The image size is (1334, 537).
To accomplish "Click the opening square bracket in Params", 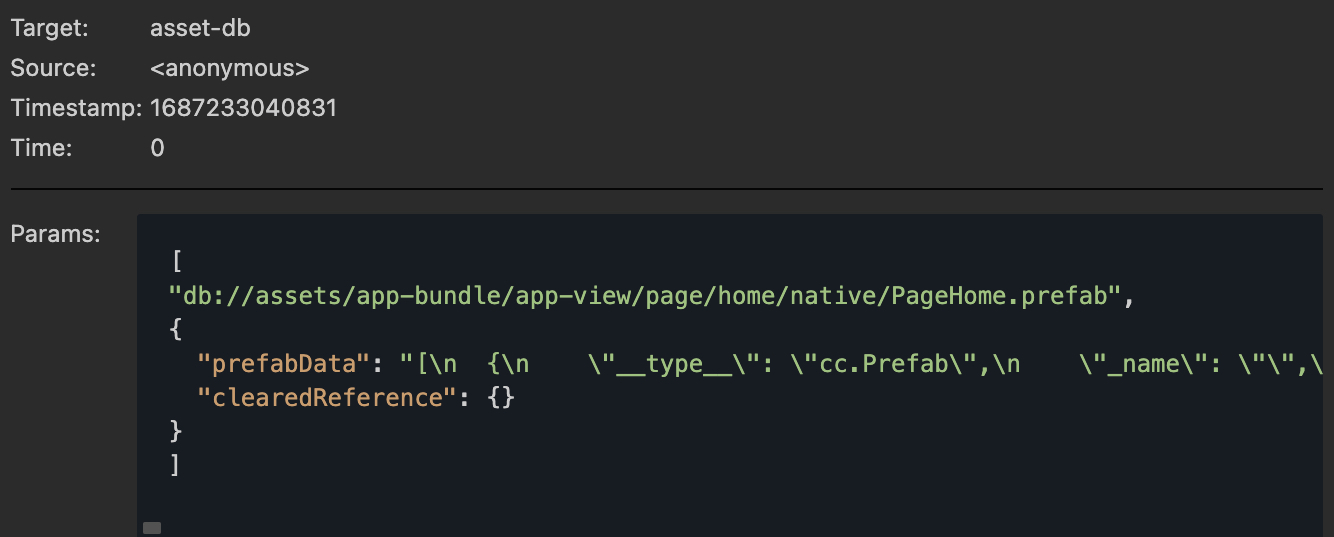I will click(177, 262).
